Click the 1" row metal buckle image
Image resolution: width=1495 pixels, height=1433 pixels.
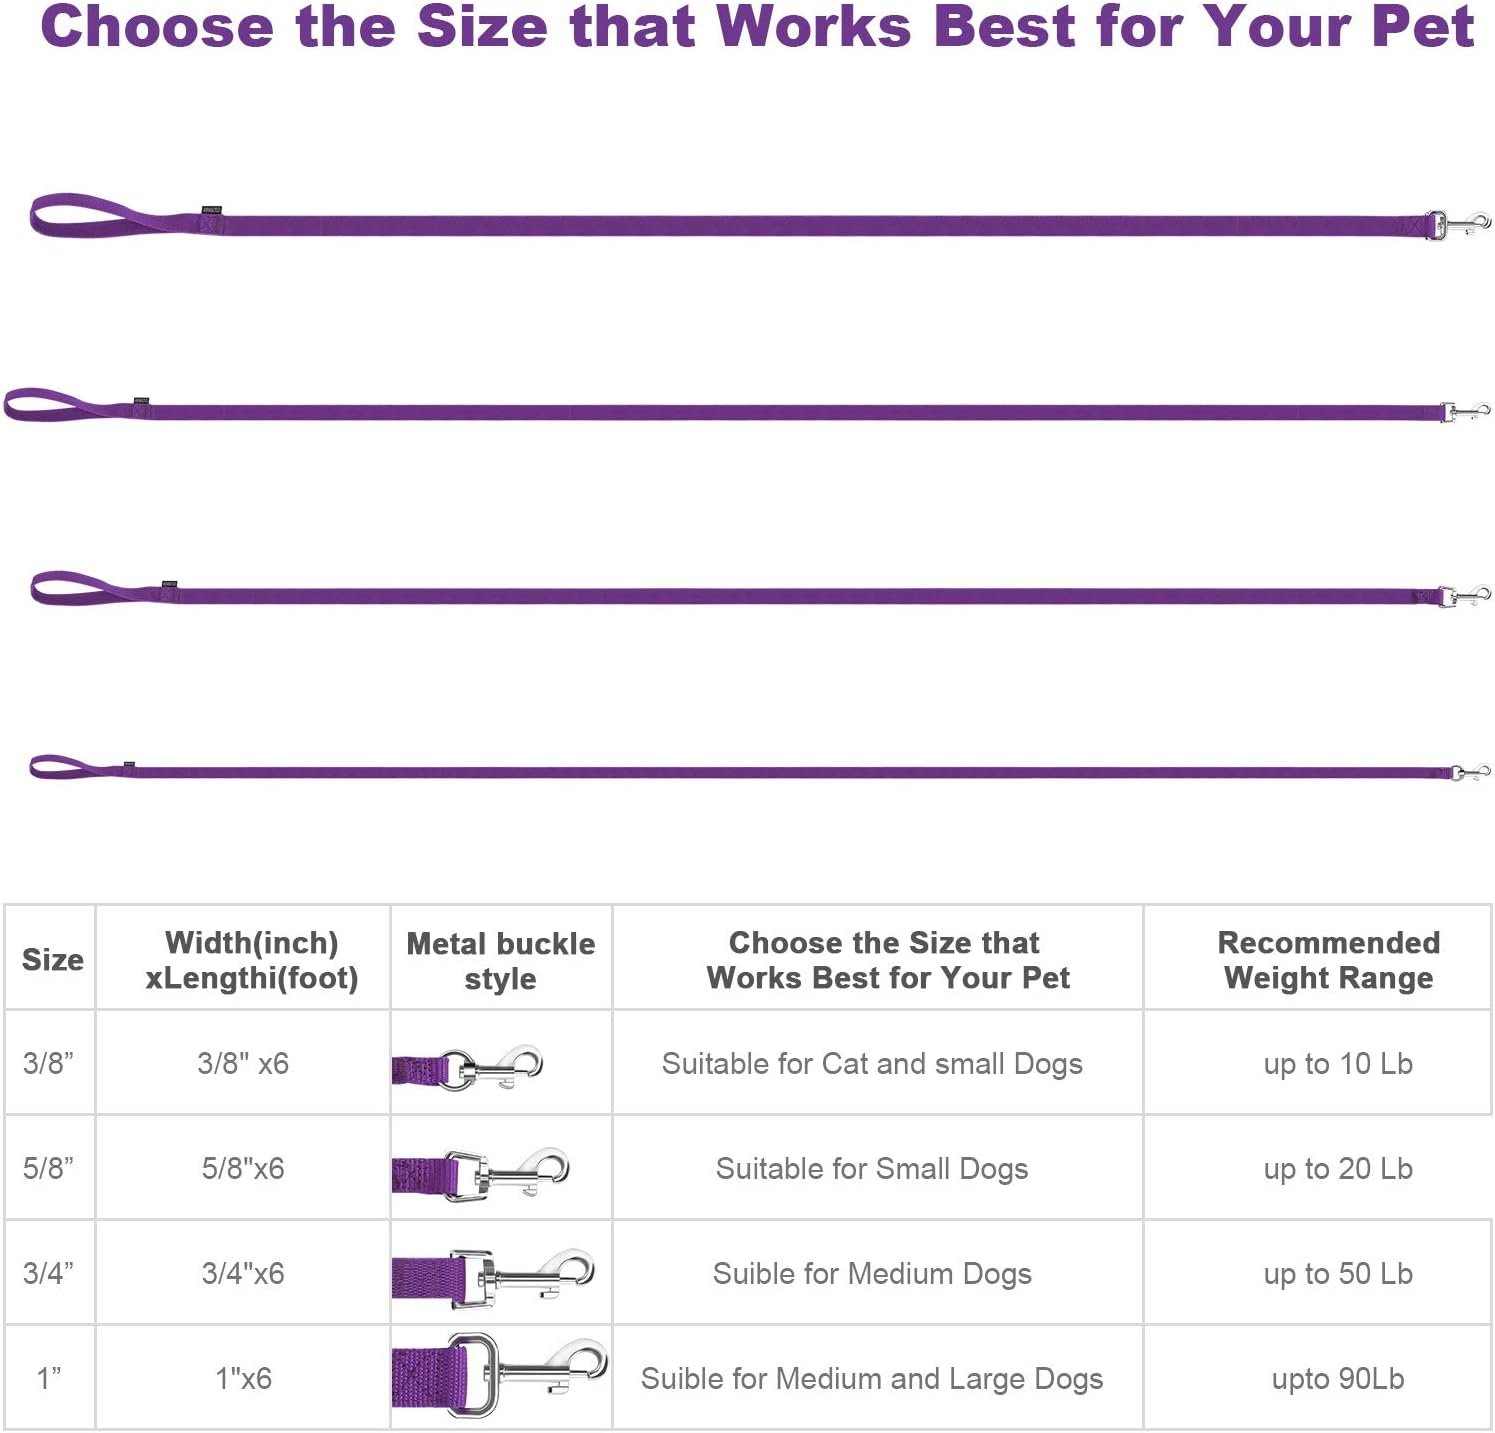[x=499, y=1376]
